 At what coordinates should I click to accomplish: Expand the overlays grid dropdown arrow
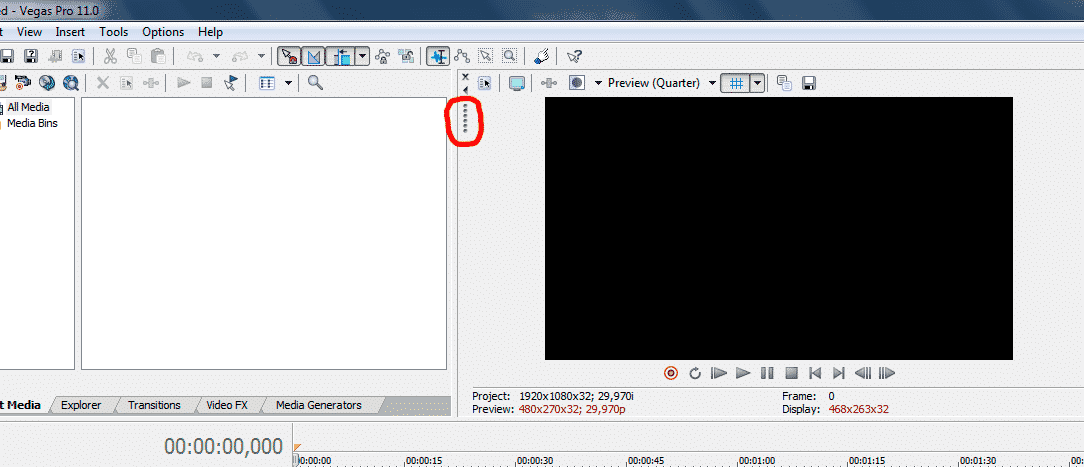click(x=757, y=83)
